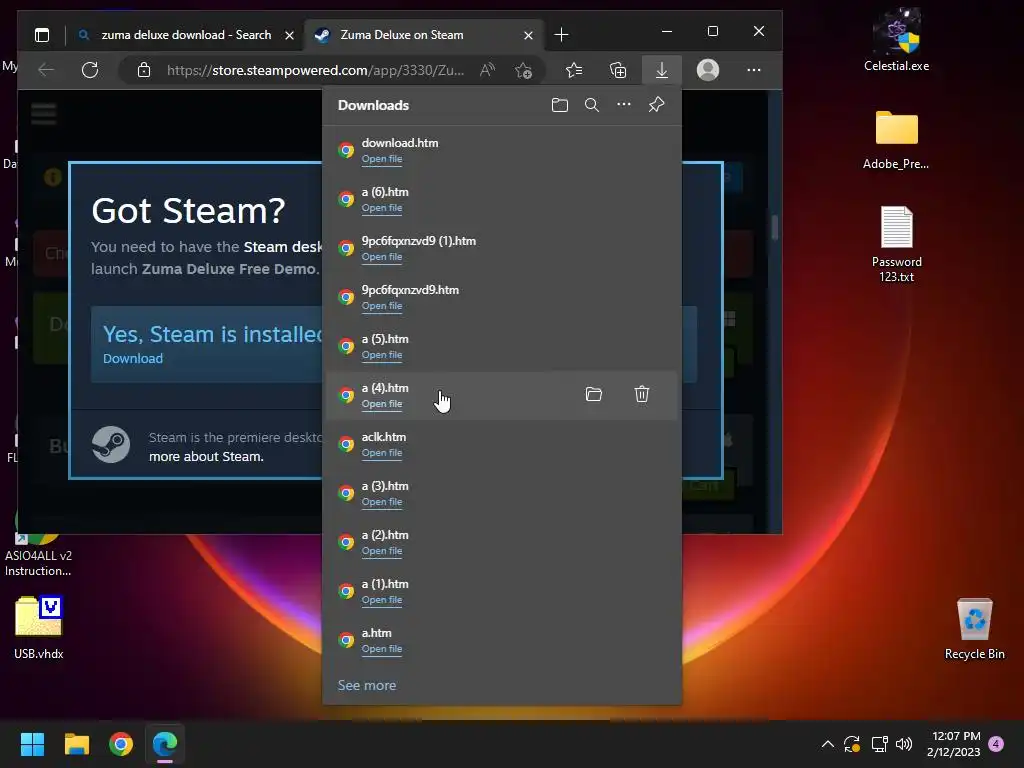Open file link under 9pc6fqxnzvd9.htm
The height and width of the screenshot is (768, 1024).
pos(382,306)
